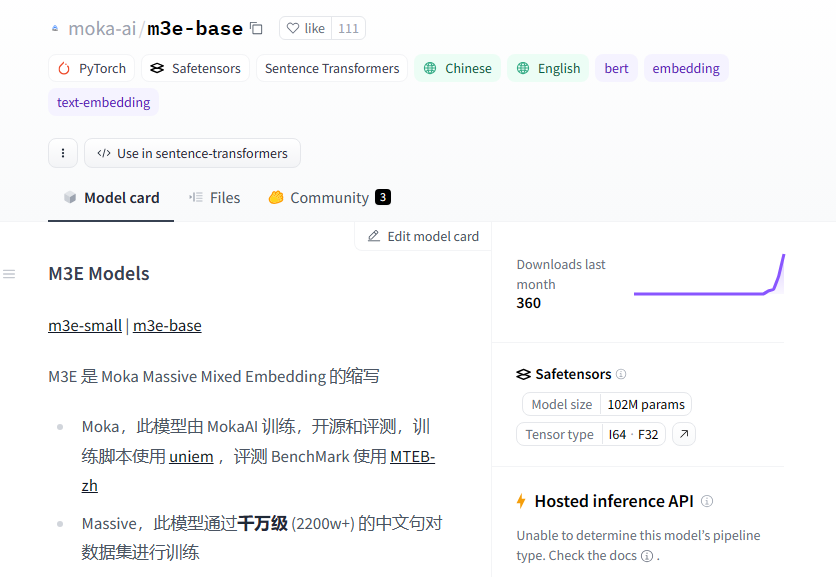Switch to the Model card tab

click(111, 198)
